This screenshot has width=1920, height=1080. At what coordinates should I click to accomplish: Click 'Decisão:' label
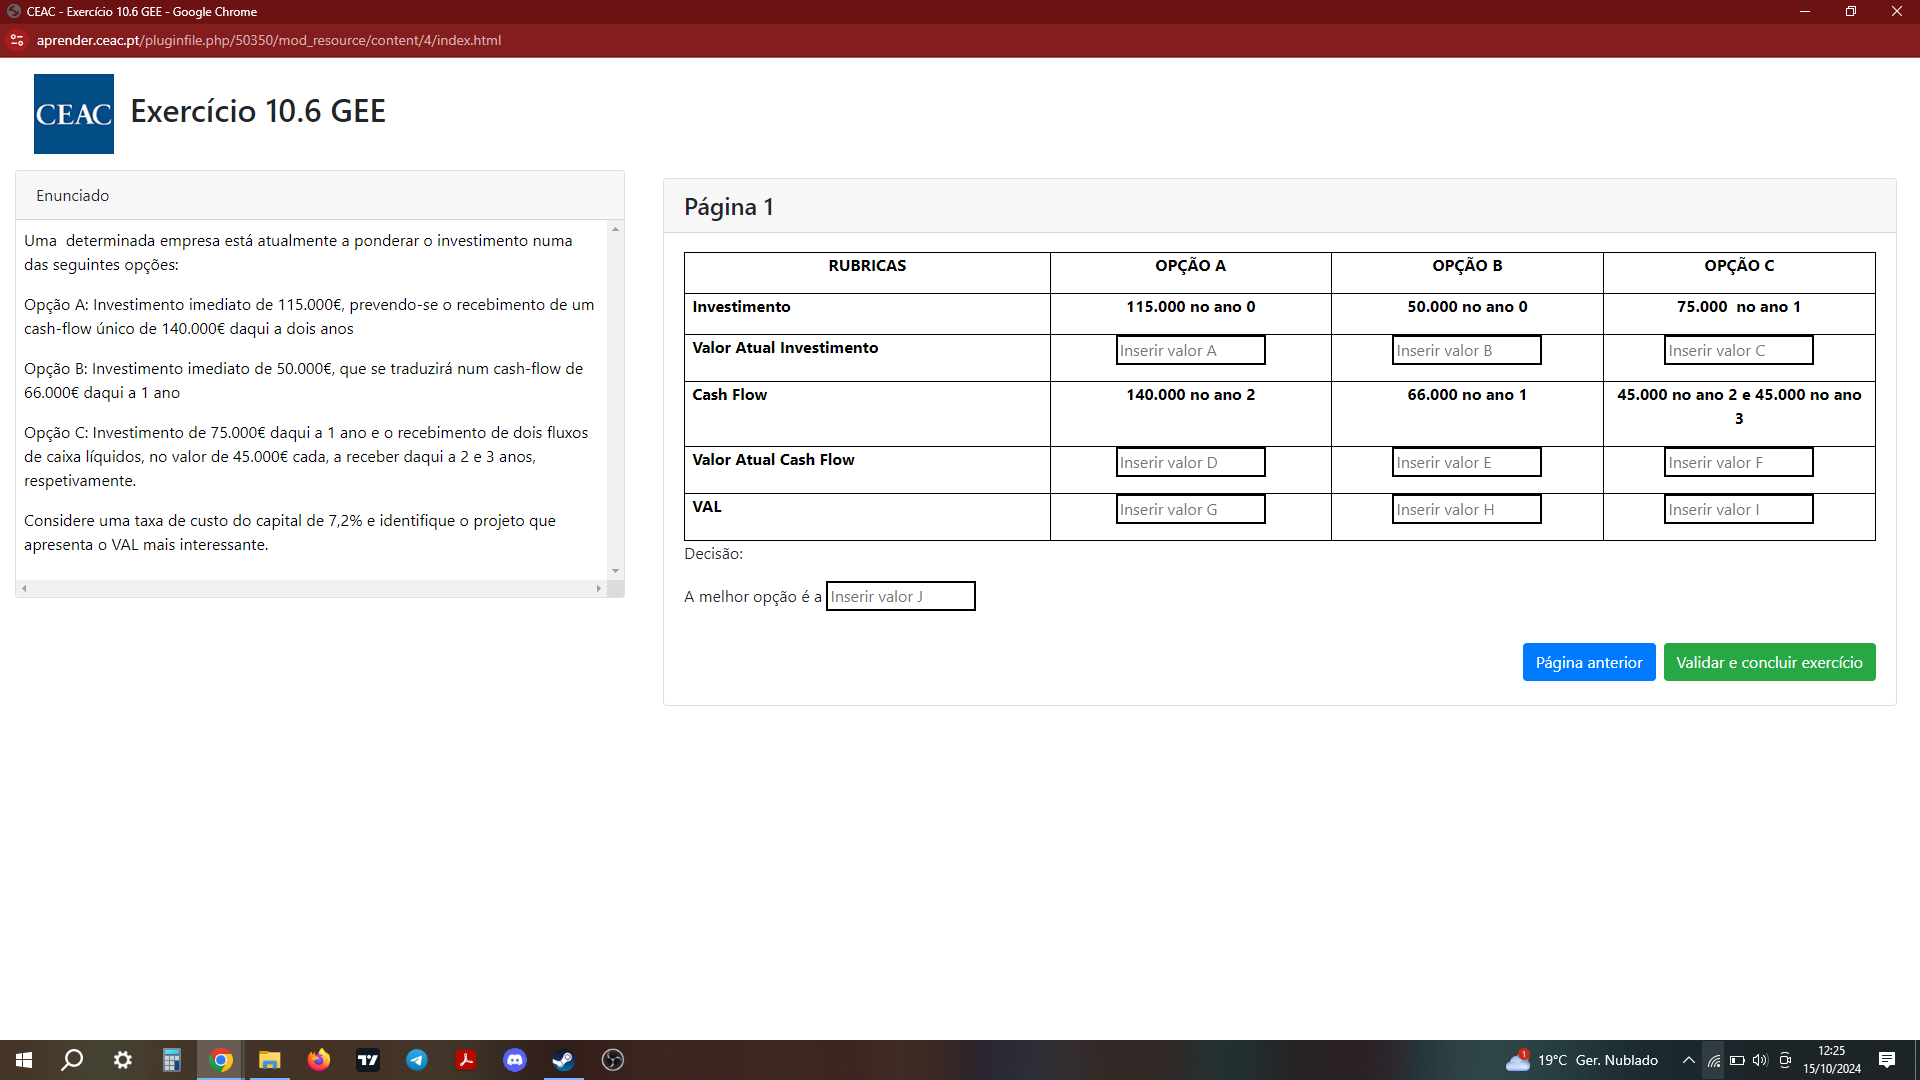[713, 554]
